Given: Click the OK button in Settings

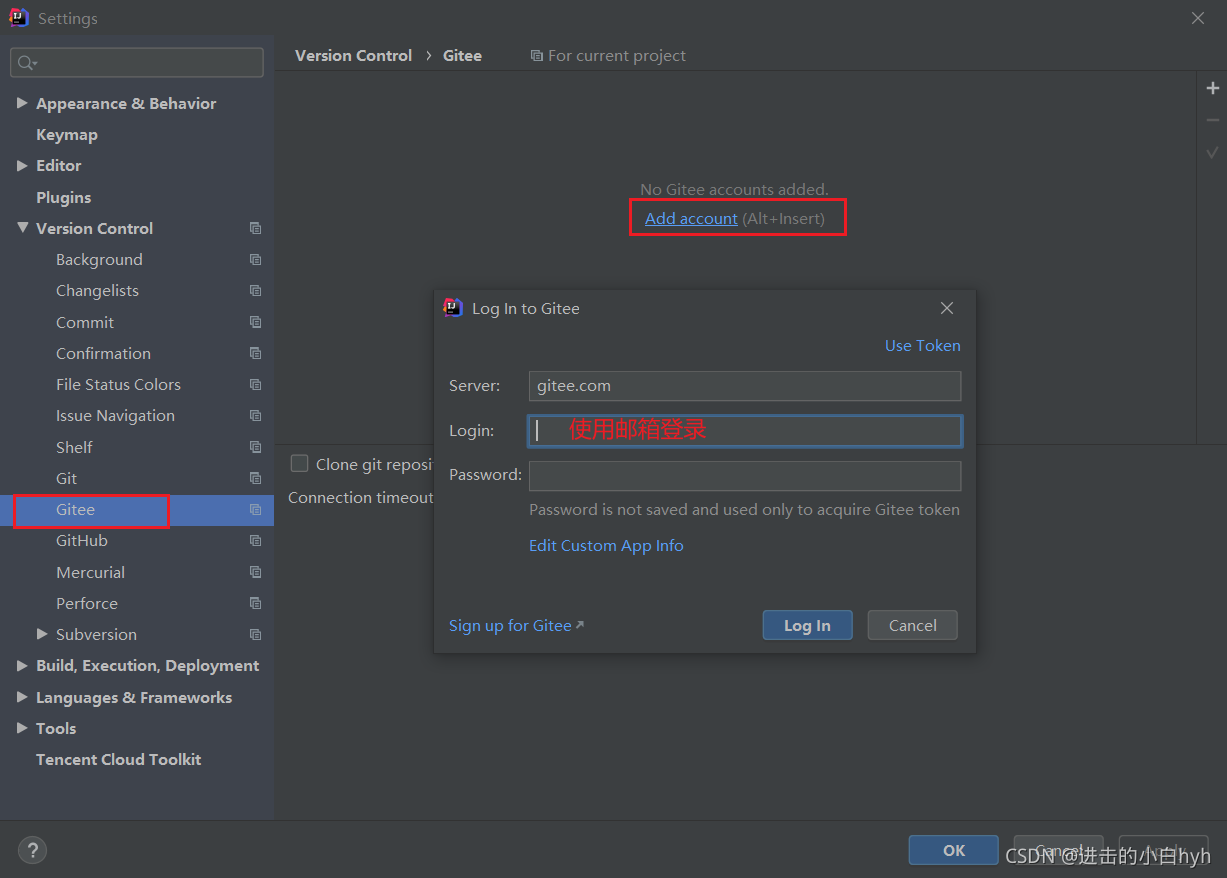Looking at the screenshot, I should (x=954, y=850).
